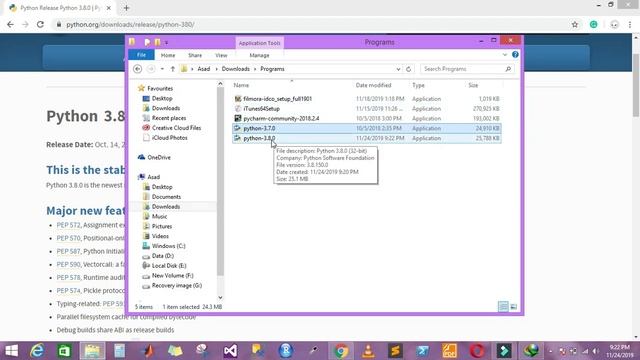The height and width of the screenshot is (360, 640).
Task: Open Chrome's three-dot menu
Action: pos(630,24)
